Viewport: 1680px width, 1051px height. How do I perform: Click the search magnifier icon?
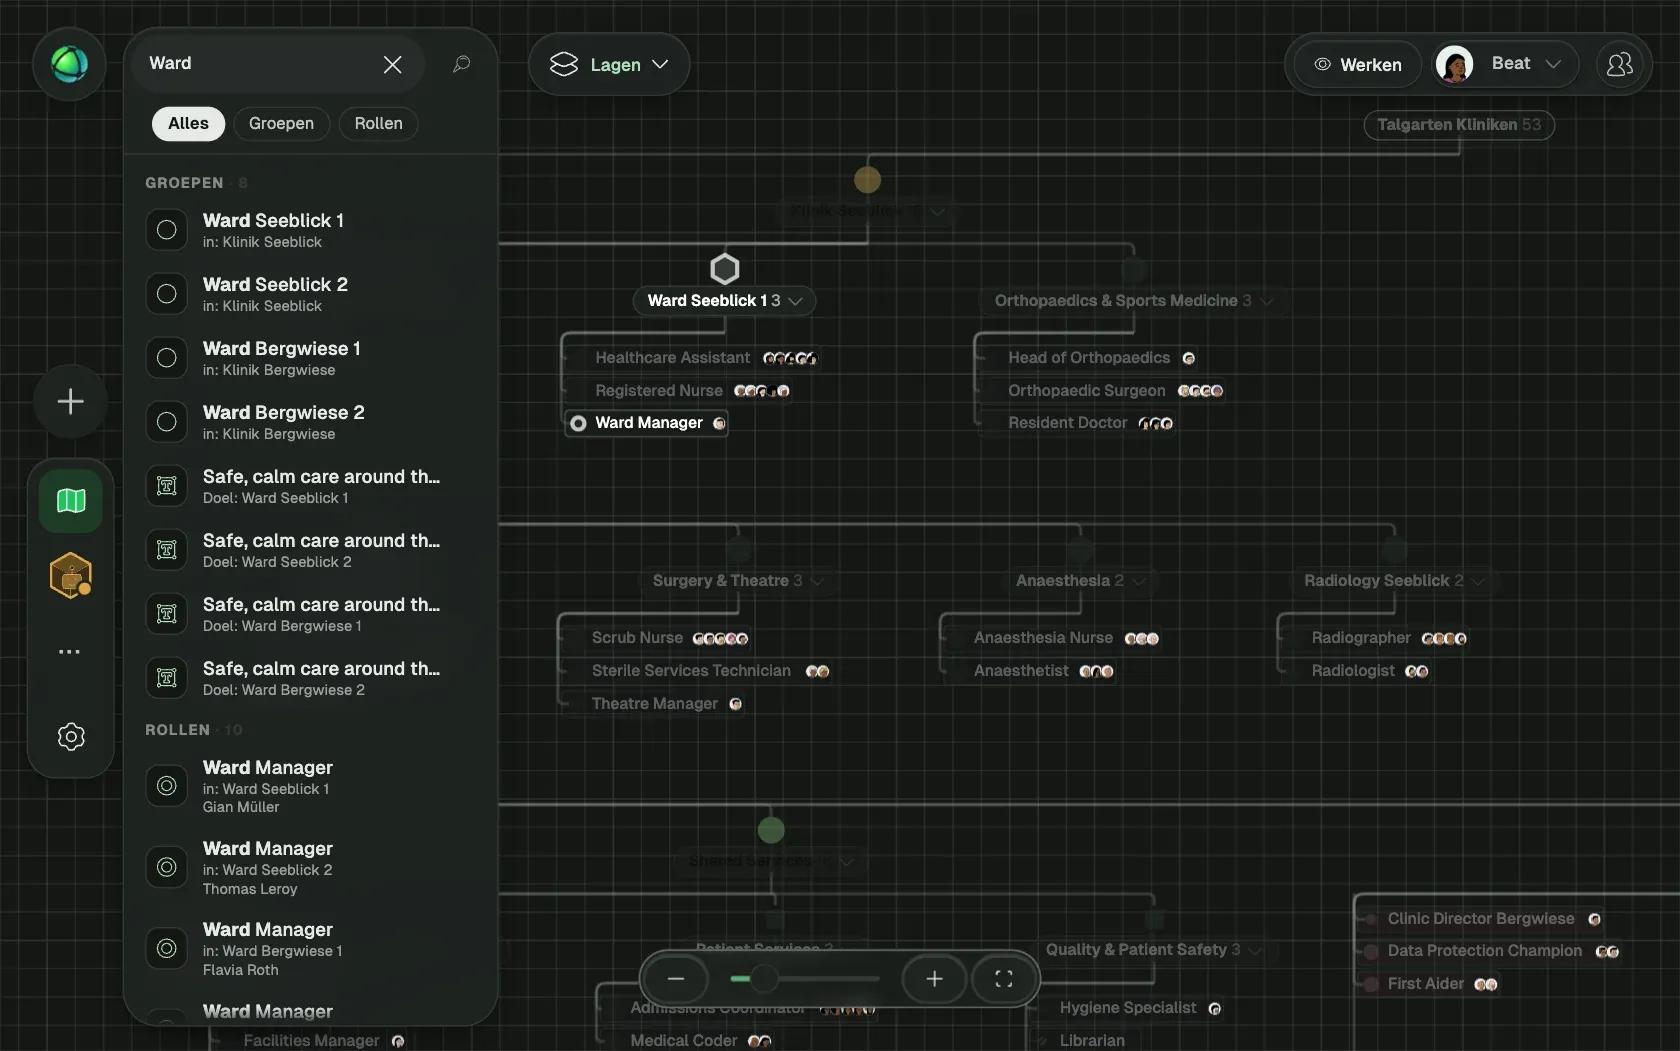click(x=461, y=64)
